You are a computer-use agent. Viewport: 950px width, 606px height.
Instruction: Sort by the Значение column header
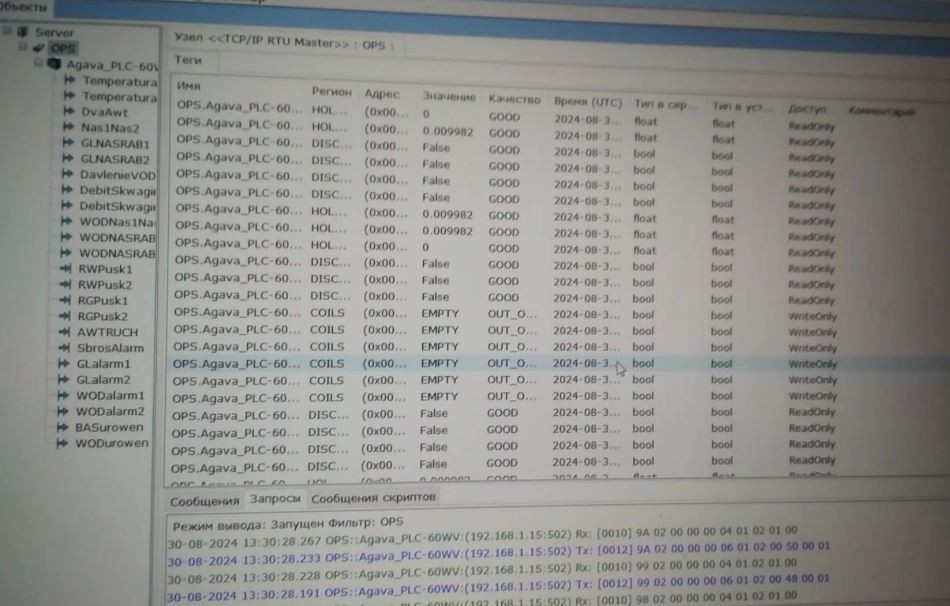pyautogui.click(x=448, y=97)
